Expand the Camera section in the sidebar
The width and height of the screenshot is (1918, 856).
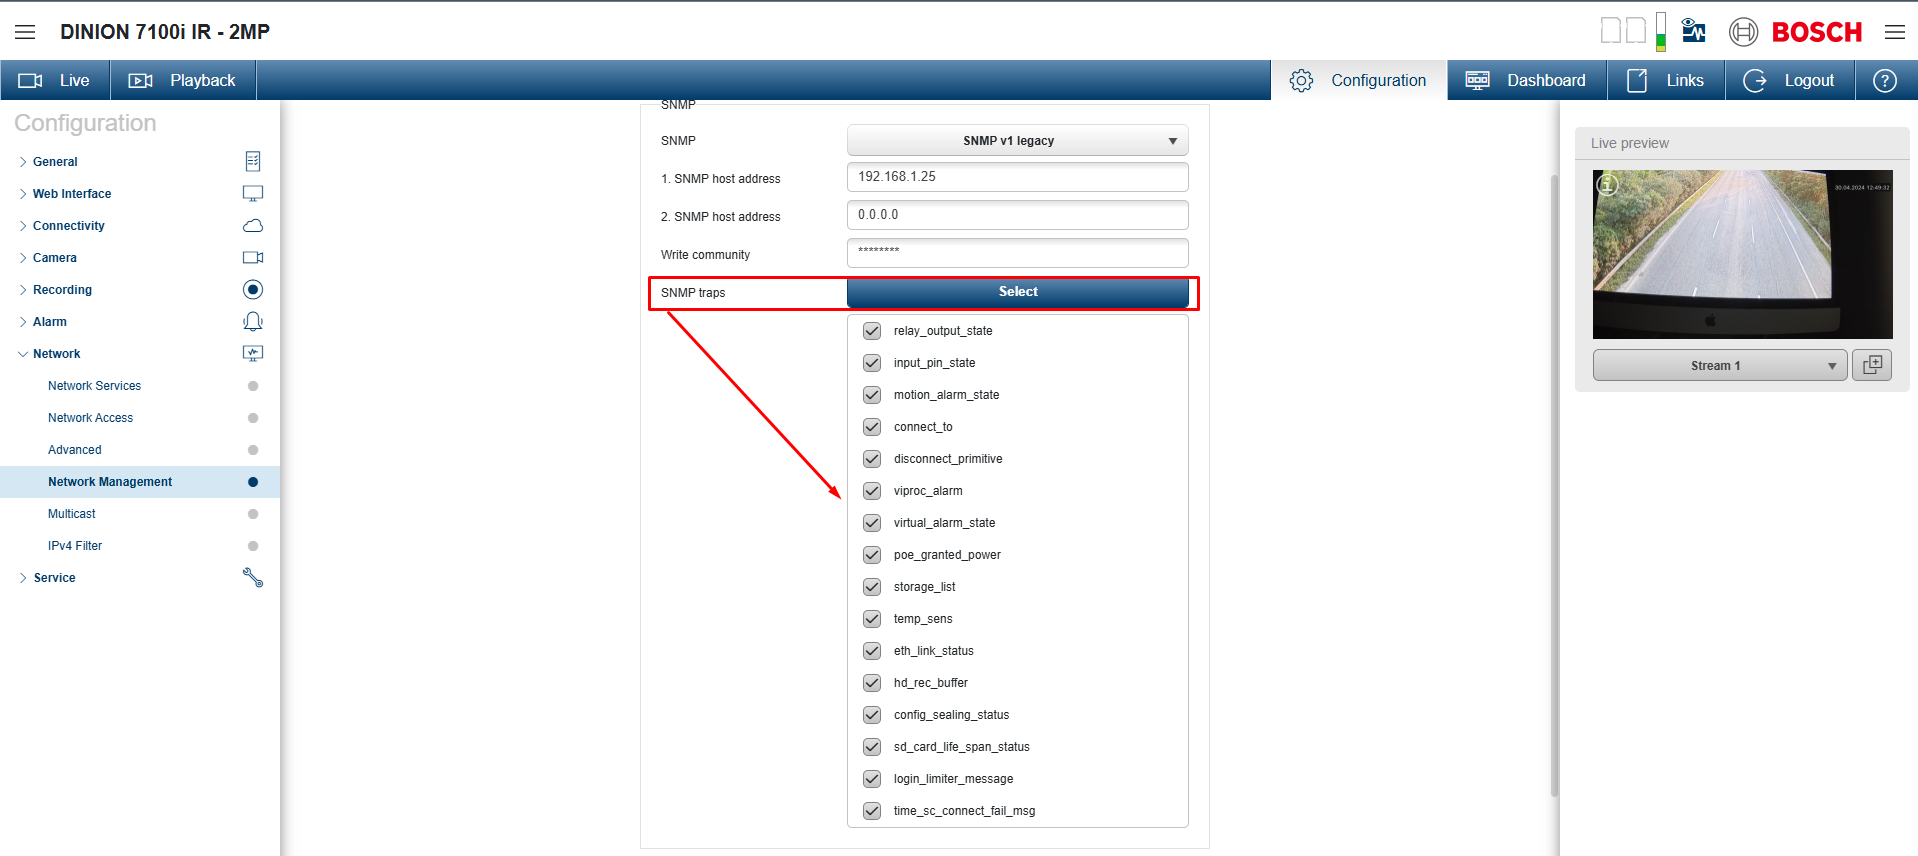coord(55,258)
